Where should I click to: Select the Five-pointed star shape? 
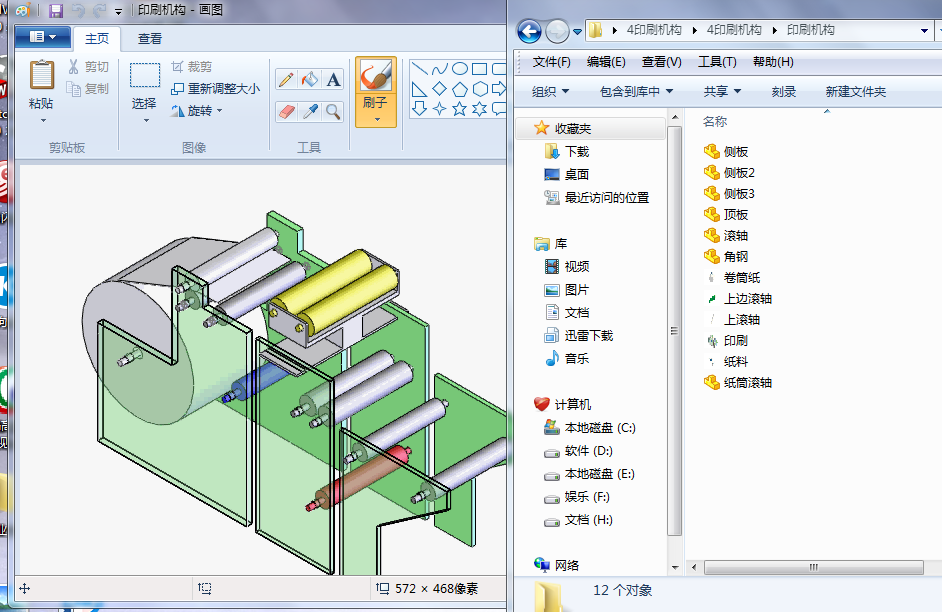pyautogui.click(x=460, y=109)
